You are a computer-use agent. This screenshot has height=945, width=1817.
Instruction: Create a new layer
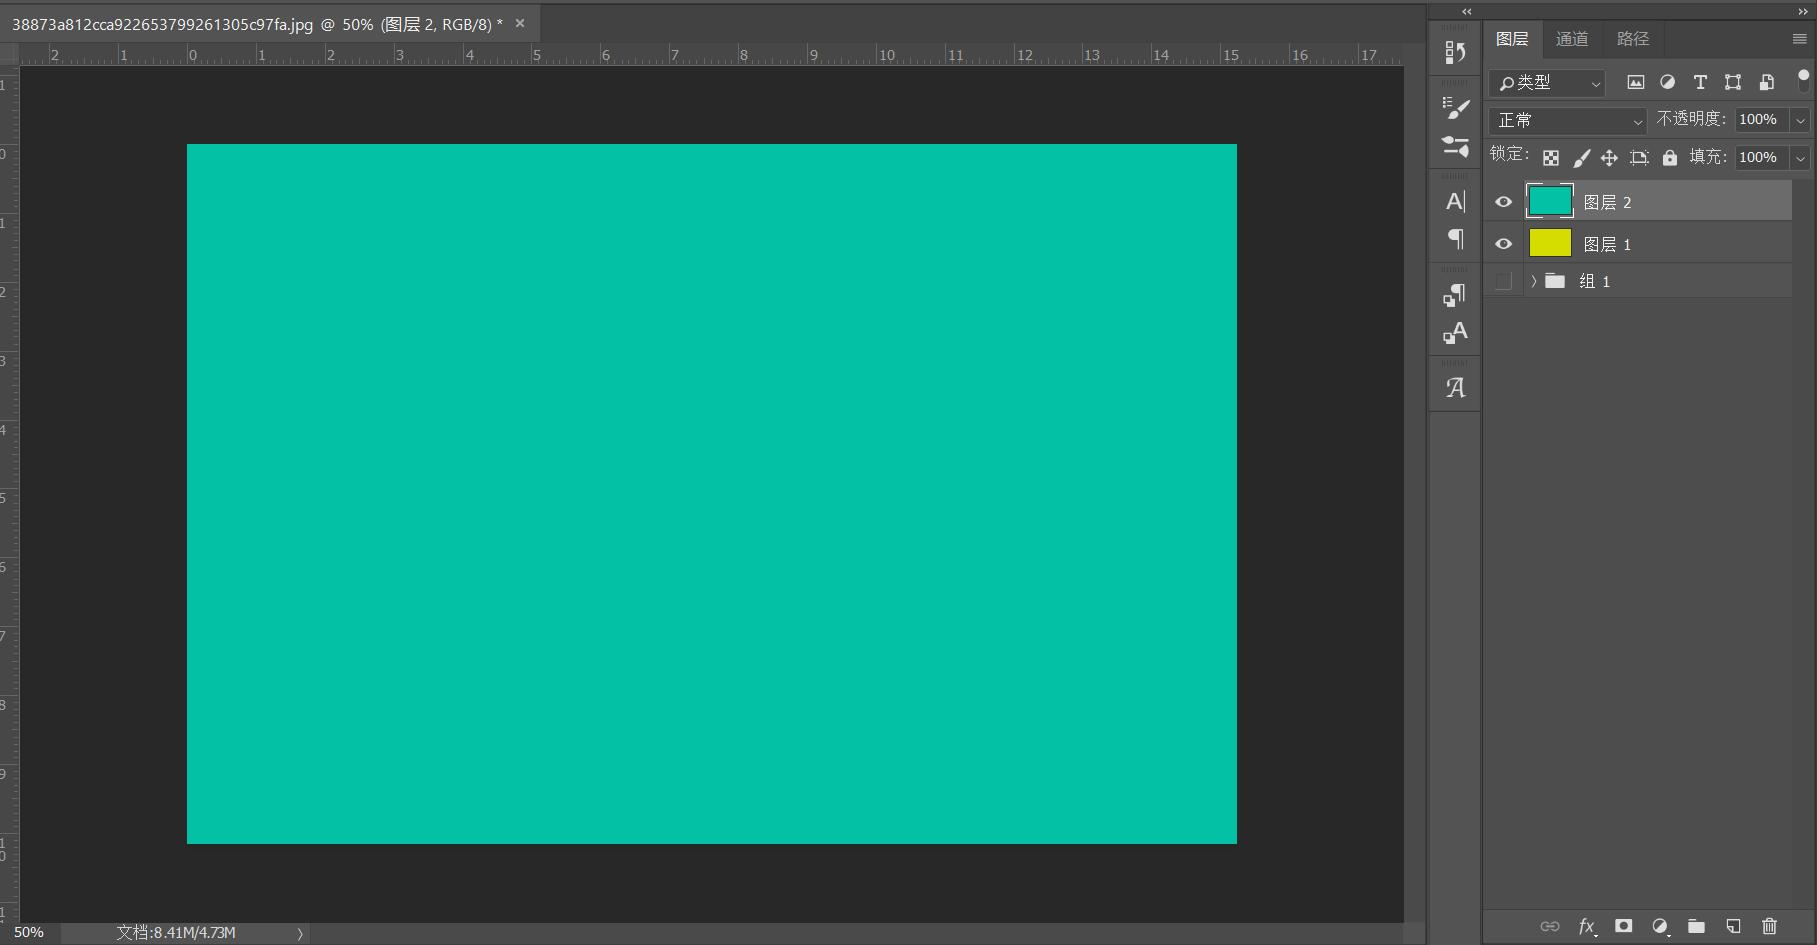[x=1733, y=926]
